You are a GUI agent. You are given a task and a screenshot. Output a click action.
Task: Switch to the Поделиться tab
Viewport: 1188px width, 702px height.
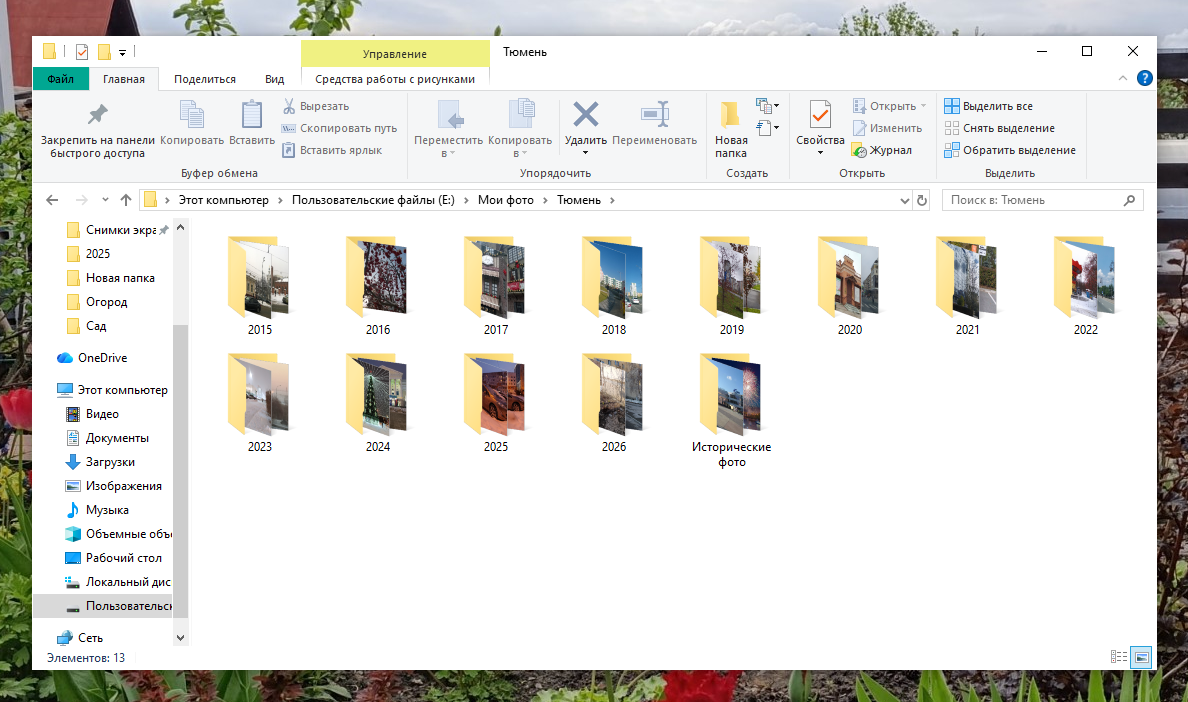coord(205,79)
